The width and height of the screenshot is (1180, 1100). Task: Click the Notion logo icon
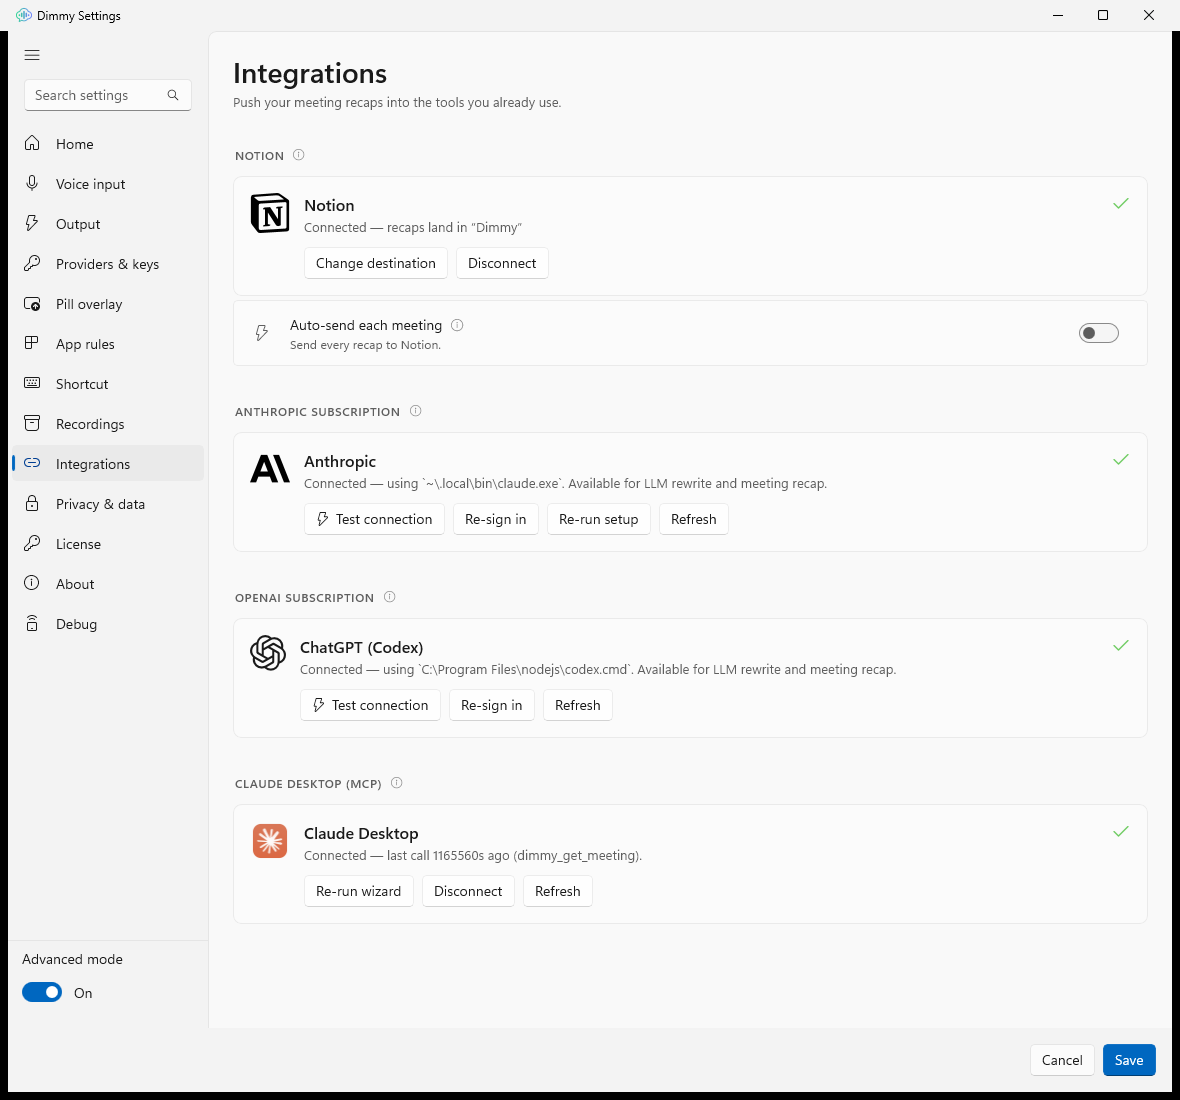click(x=269, y=214)
